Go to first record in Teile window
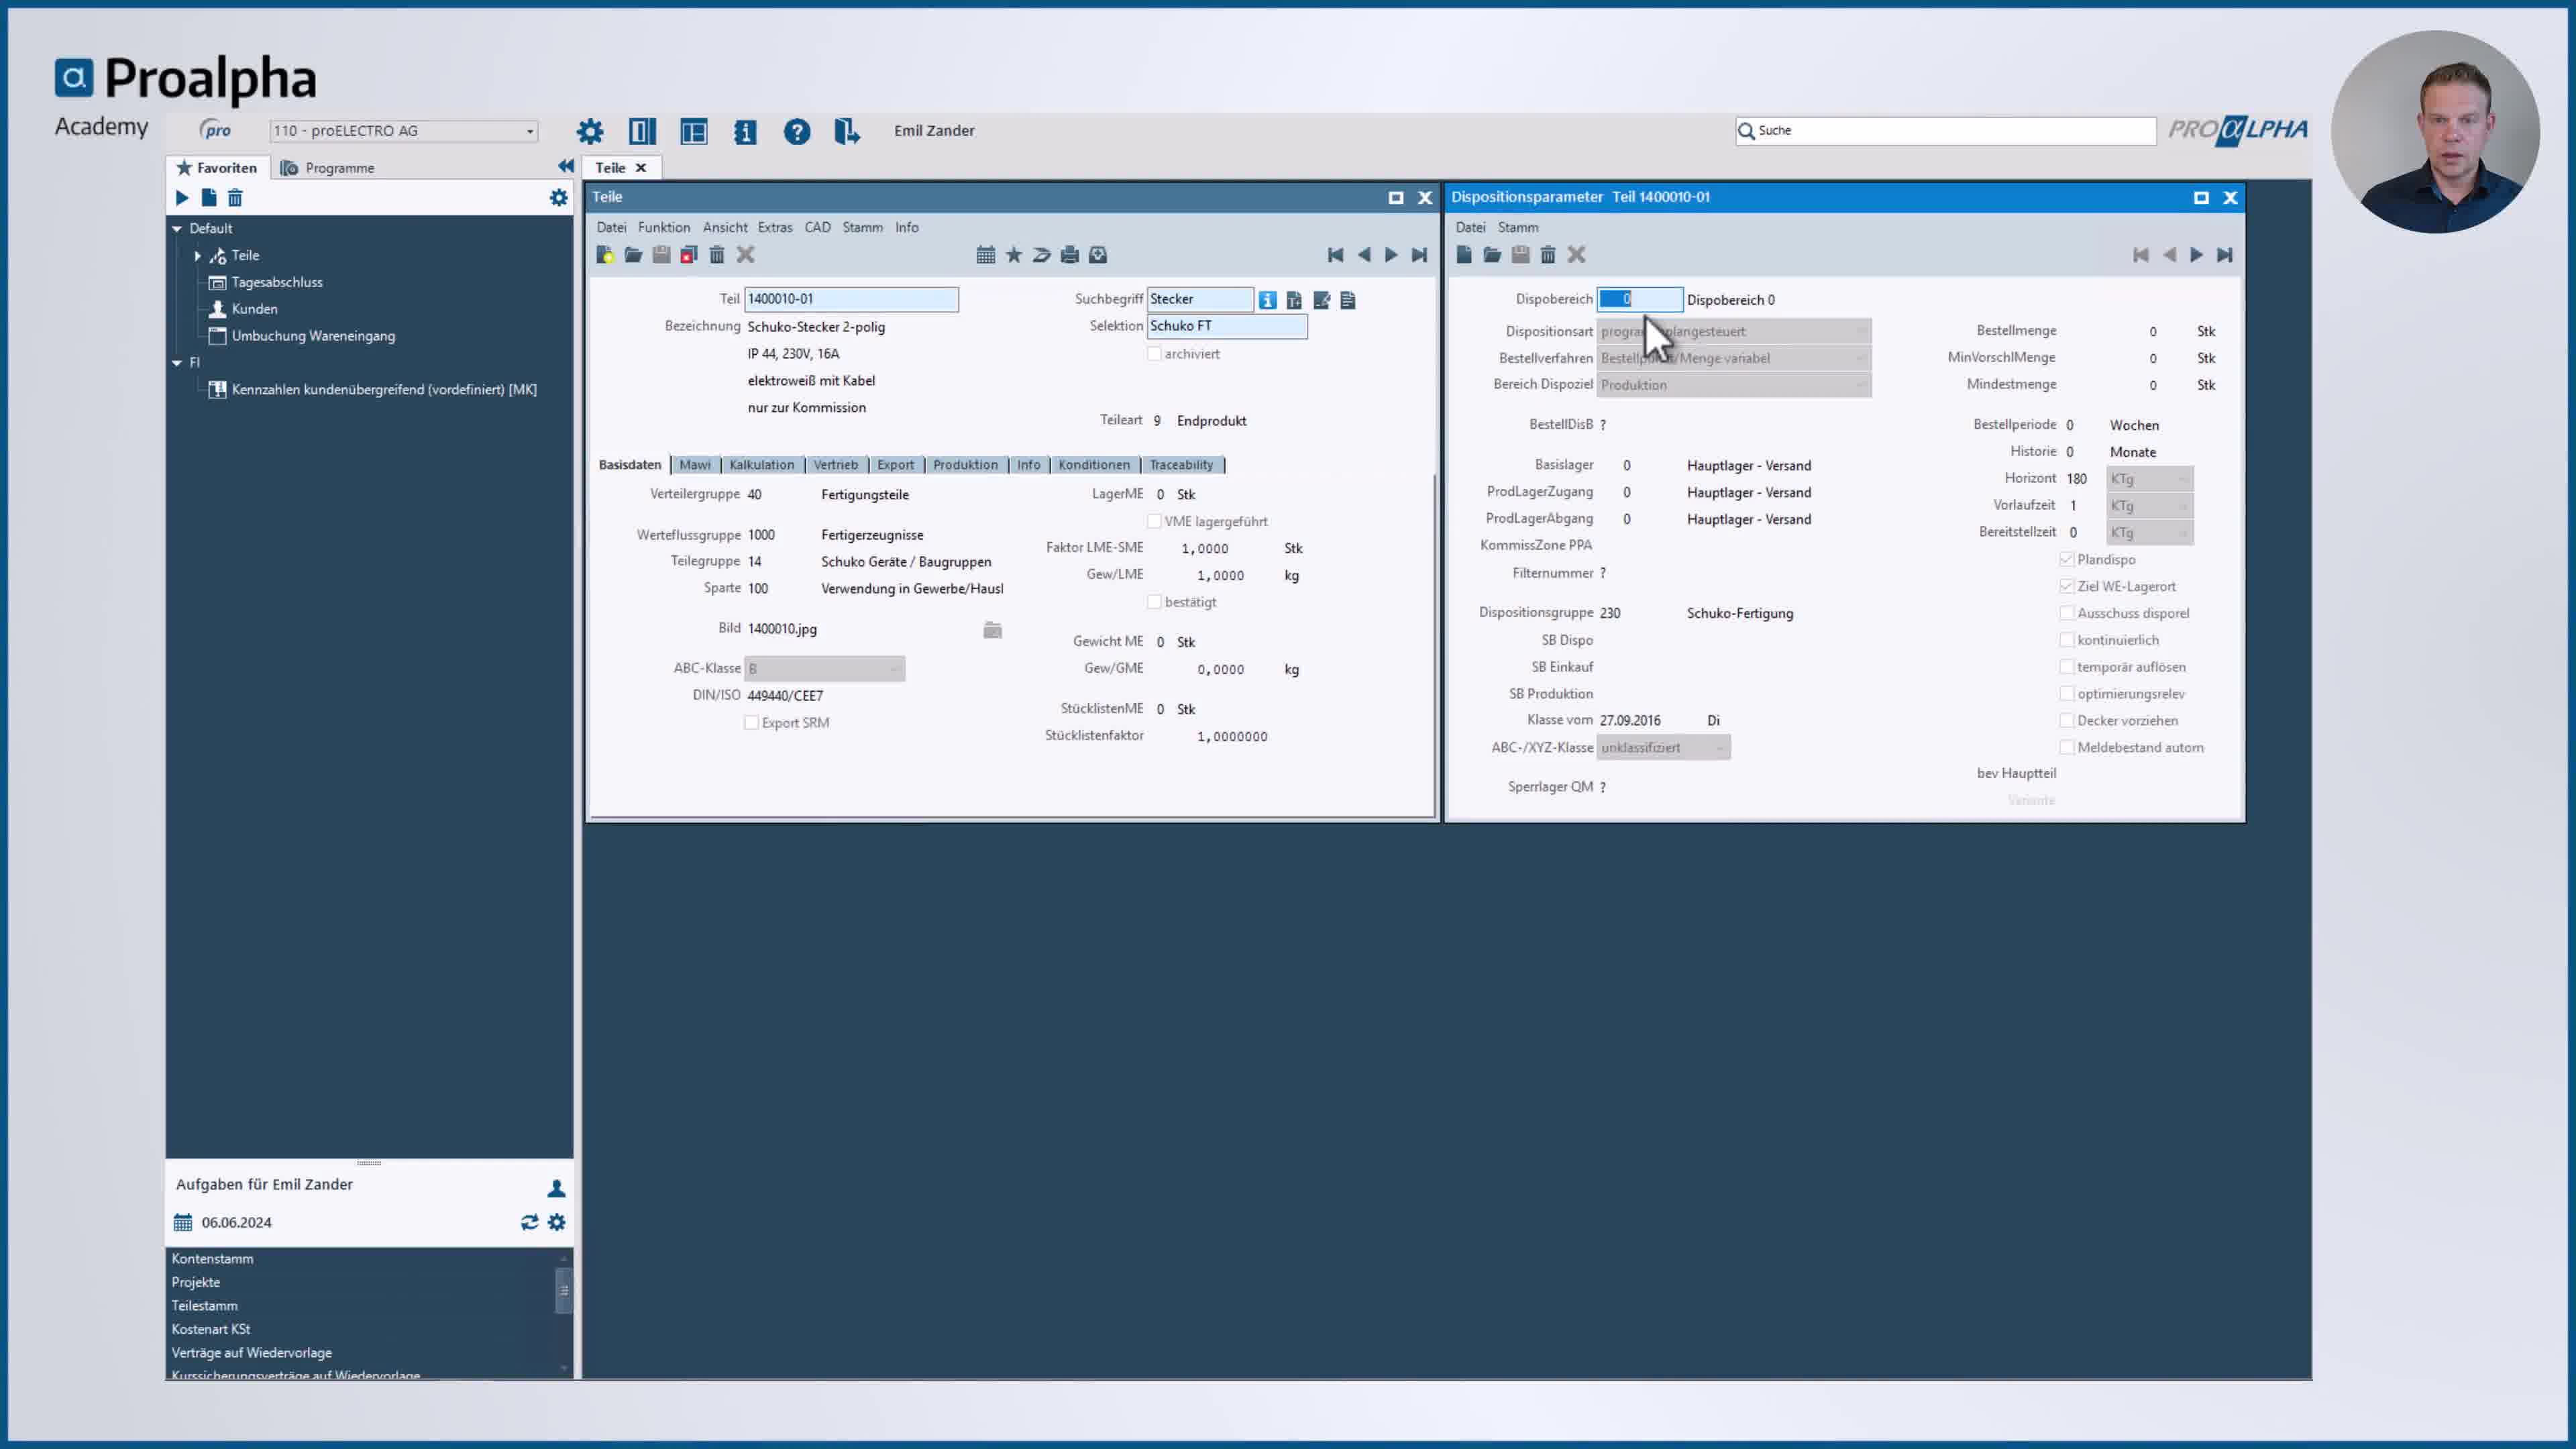The width and height of the screenshot is (2576, 1449). [1335, 255]
